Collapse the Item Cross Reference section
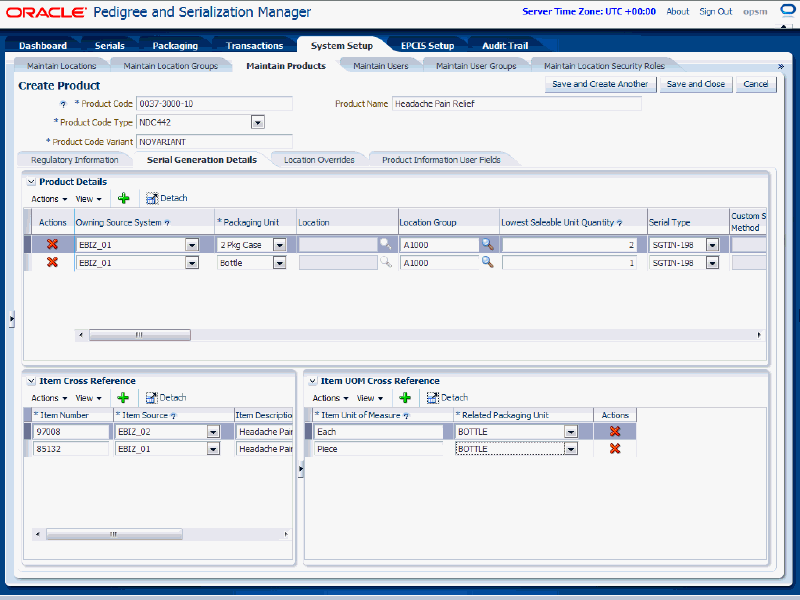Screen dimensions: 800x600 point(31,381)
